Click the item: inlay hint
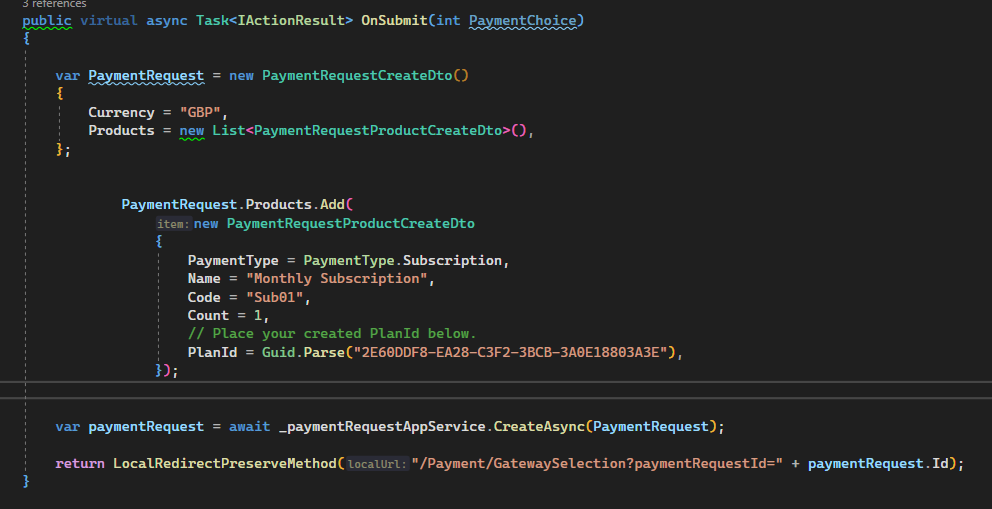Image resolution: width=992 pixels, height=509 pixels. pyautogui.click(x=173, y=224)
